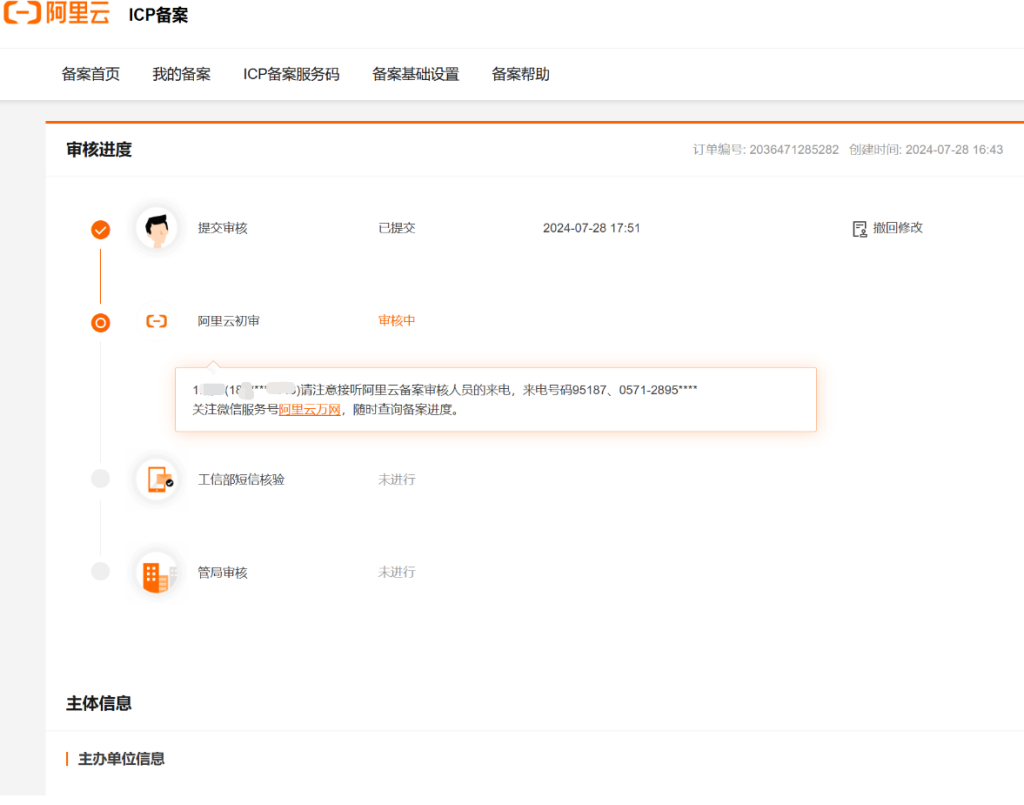Image resolution: width=1024 pixels, height=805 pixels.
Task: Click the orange building icon for 管局审核
Action: 156,573
